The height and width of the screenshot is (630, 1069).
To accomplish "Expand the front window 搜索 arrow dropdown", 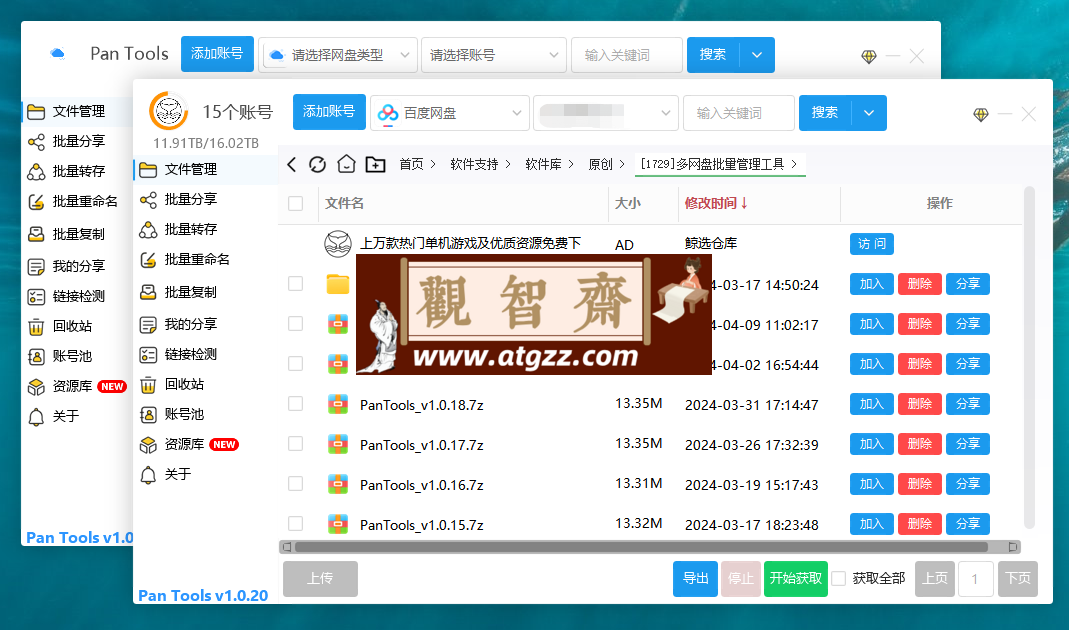I will (x=869, y=113).
